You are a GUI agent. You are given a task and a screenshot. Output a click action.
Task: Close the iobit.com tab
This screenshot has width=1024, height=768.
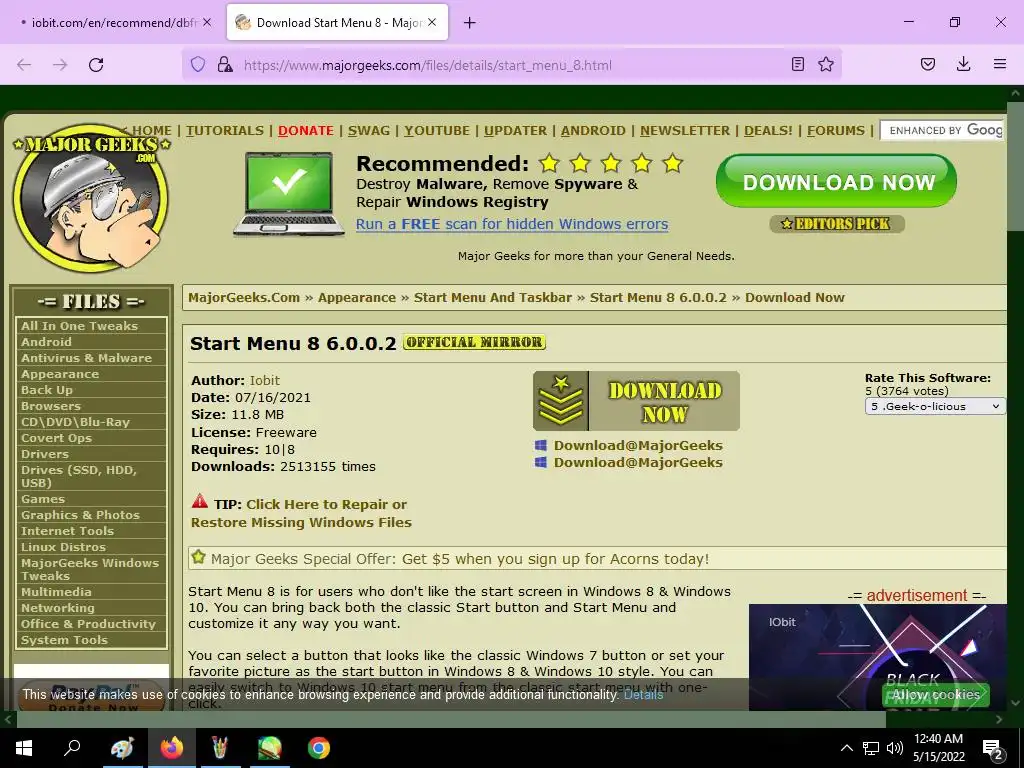(x=207, y=22)
